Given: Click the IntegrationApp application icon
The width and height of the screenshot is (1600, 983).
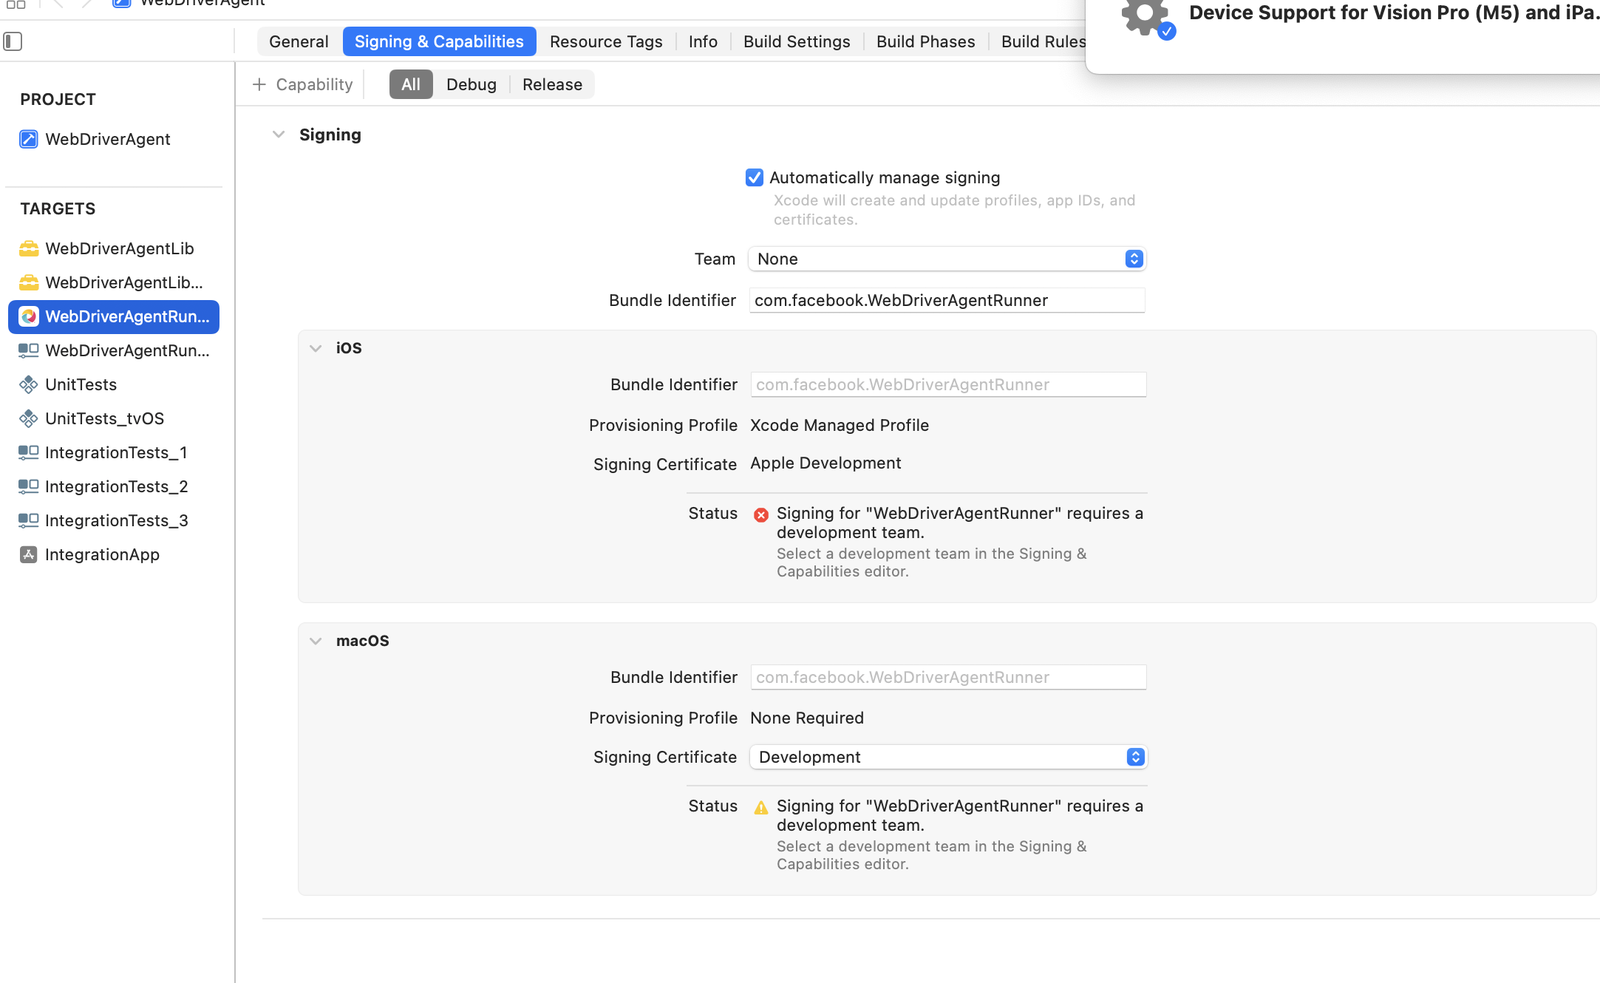Looking at the screenshot, I should (x=29, y=554).
